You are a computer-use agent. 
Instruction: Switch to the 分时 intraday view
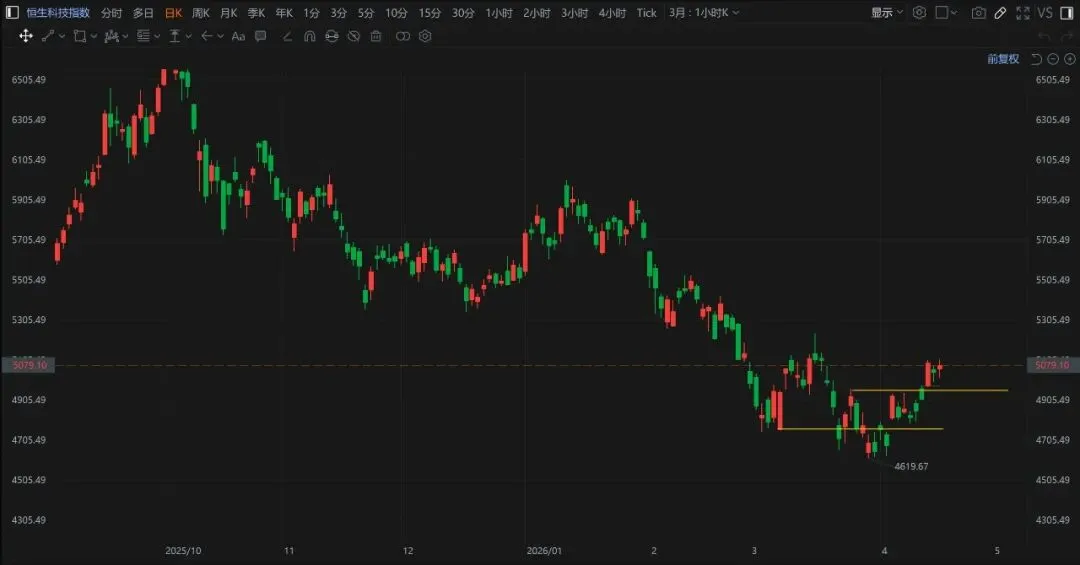111,12
